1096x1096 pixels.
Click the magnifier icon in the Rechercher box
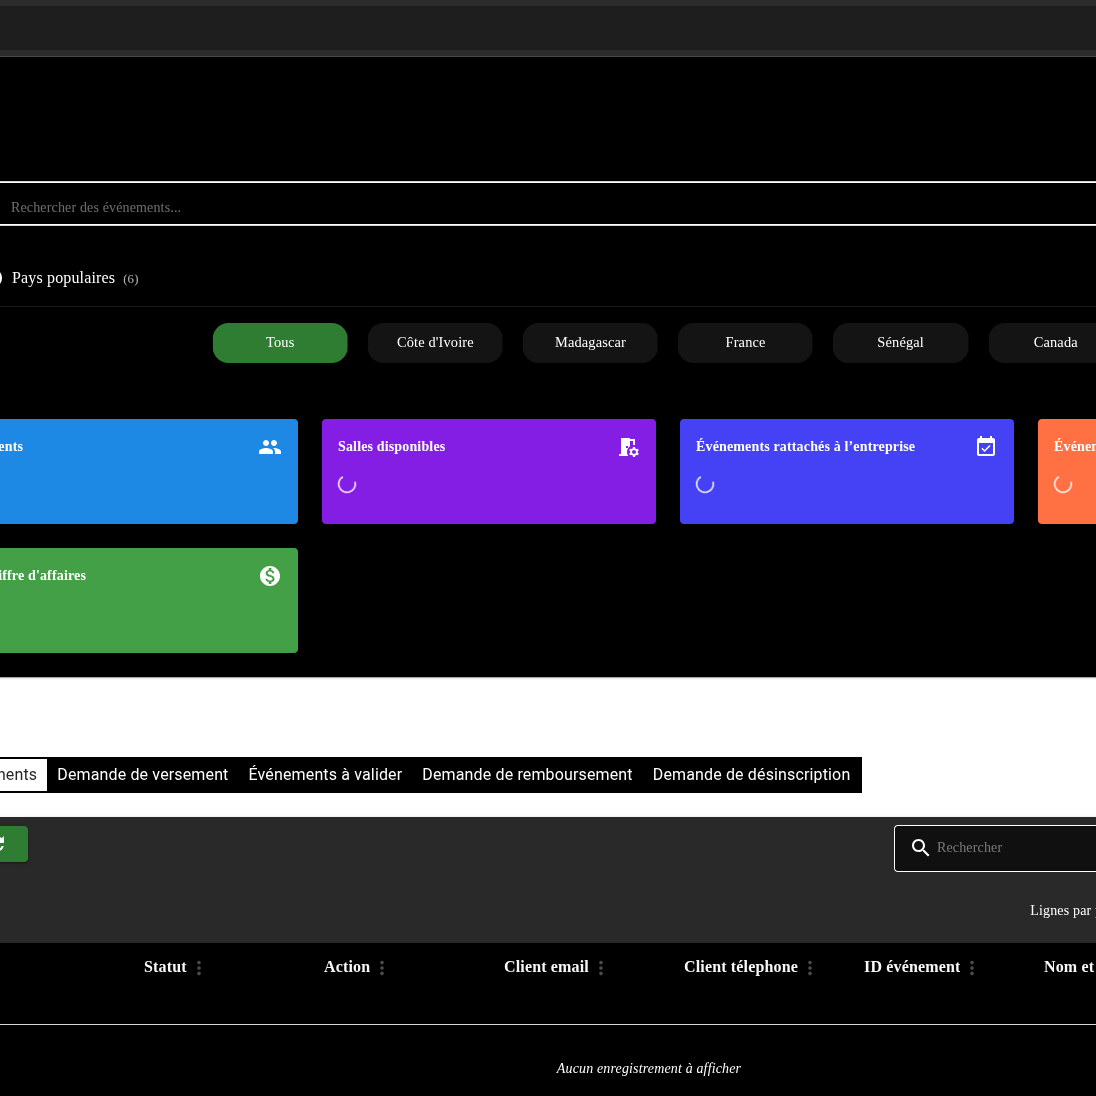click(x=920, y=848)
